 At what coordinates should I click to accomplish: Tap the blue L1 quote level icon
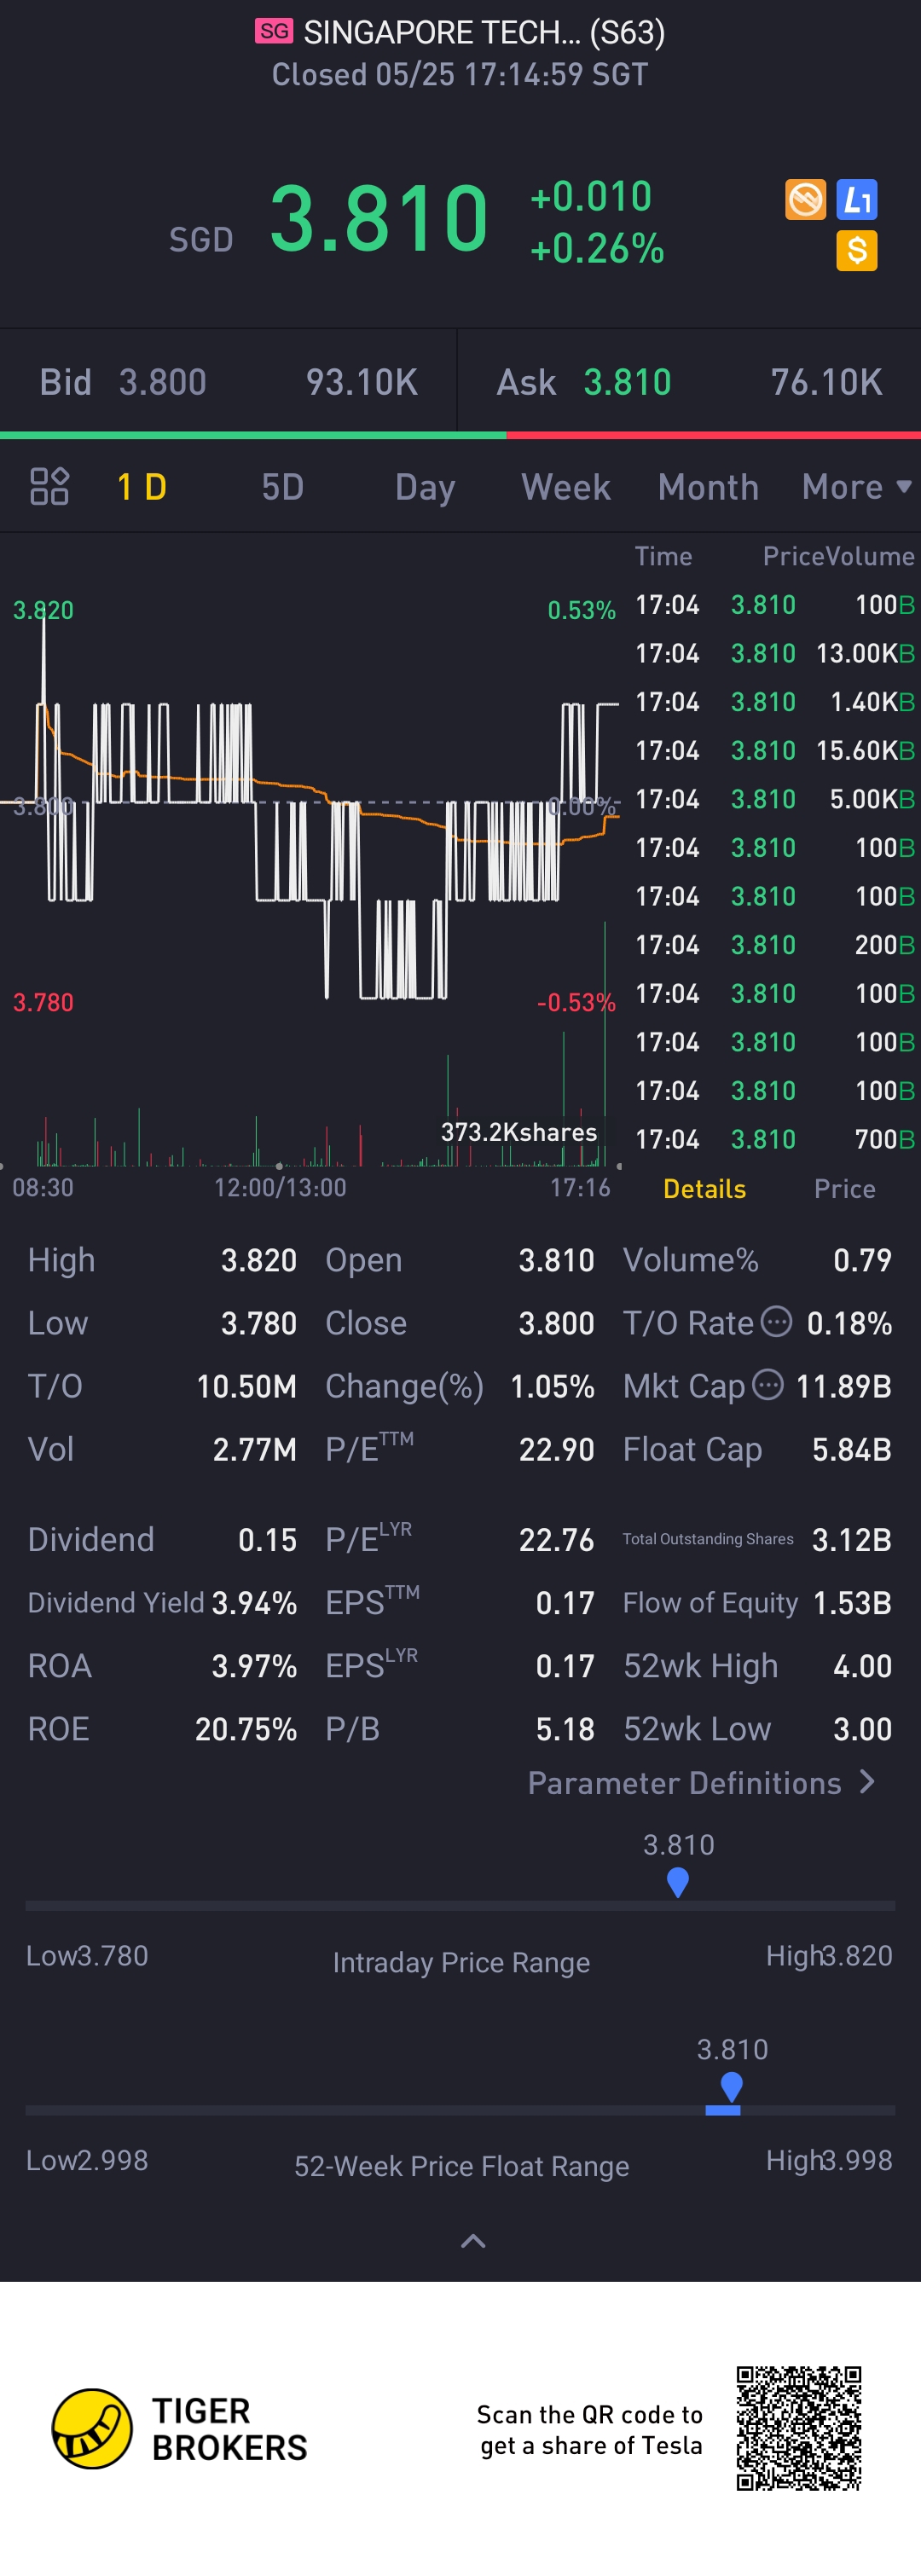pyautogui.click(x=857, y=199)
